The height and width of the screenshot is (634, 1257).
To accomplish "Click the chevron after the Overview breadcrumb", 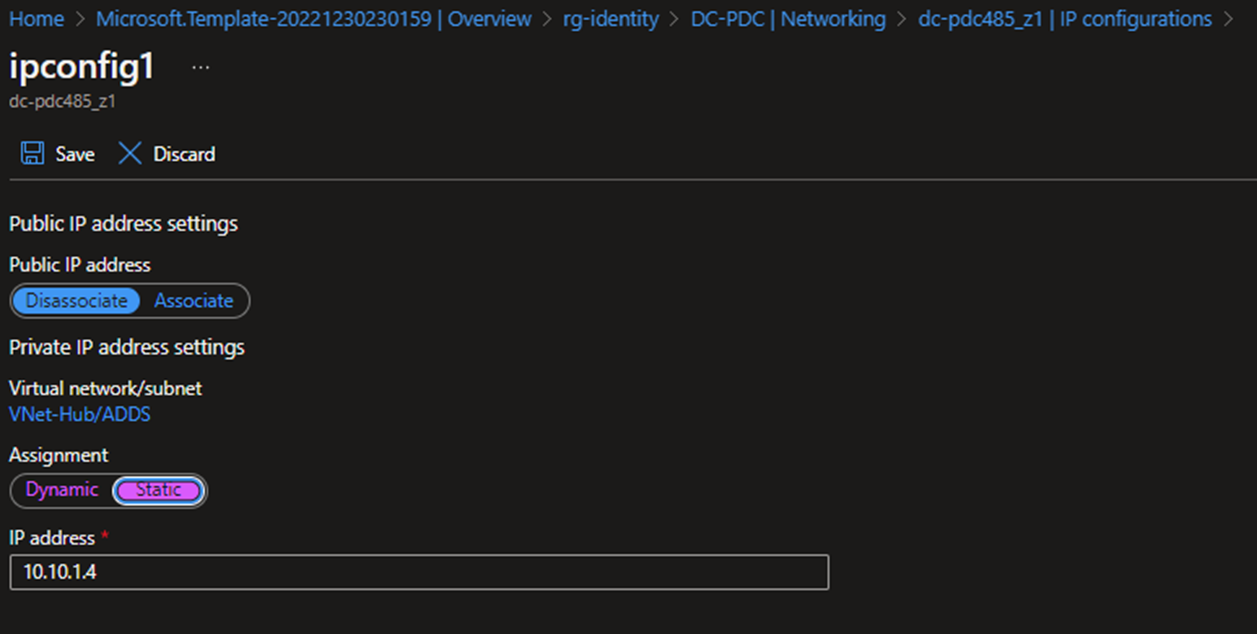I will [x=547, y=19].
